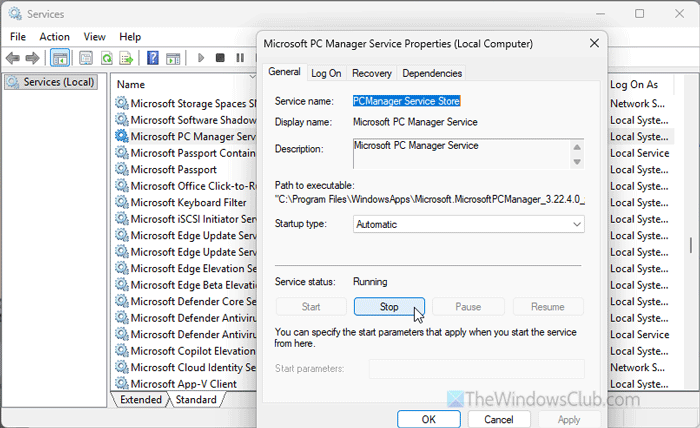Click gear icon beside Microsoft App-V Client
The width and height of the screenshot is (700, 428).
(121, 383)
